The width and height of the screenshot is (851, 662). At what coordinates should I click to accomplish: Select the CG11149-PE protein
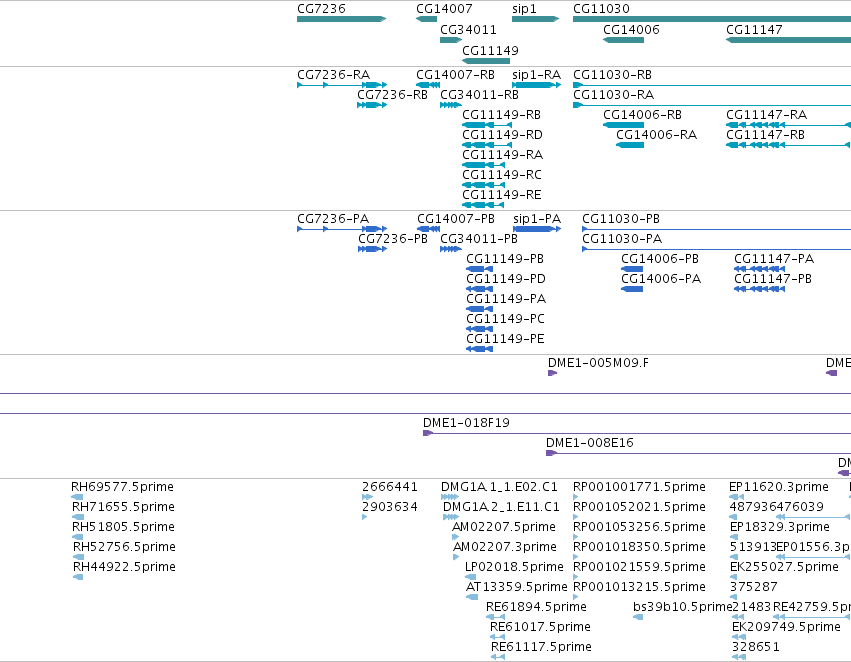479,349
